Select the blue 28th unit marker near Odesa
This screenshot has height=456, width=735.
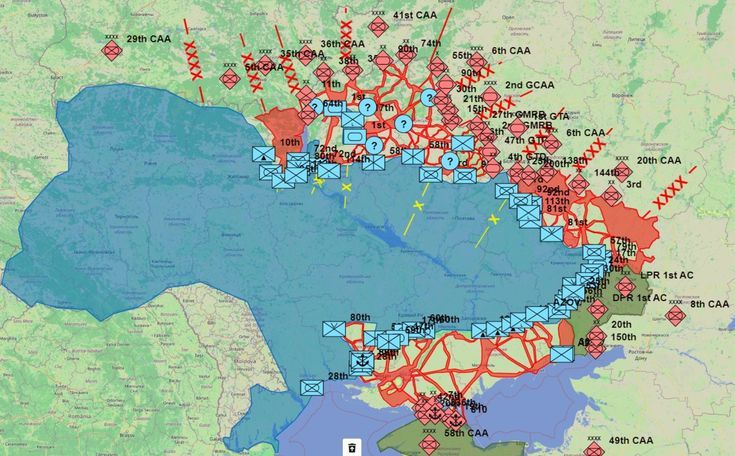pos(312,388)
